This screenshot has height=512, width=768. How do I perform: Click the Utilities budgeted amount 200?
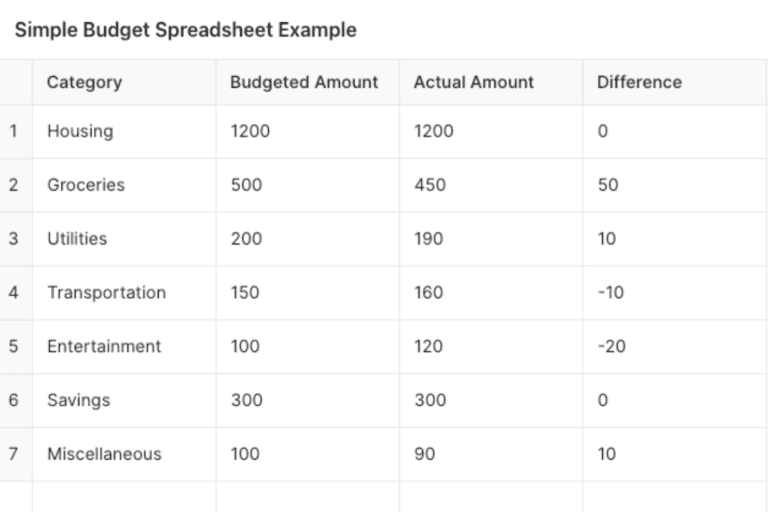click(x=246, y=239)
